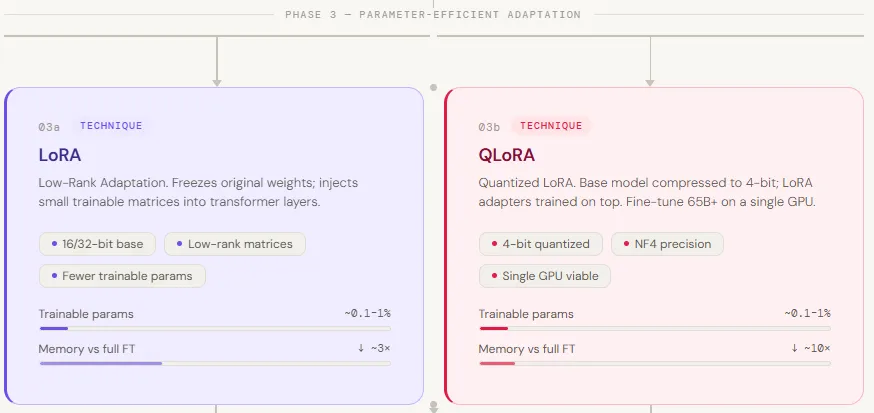874x413 pixels.
Task: Click the LoRA card title
Action: point(60,155)
